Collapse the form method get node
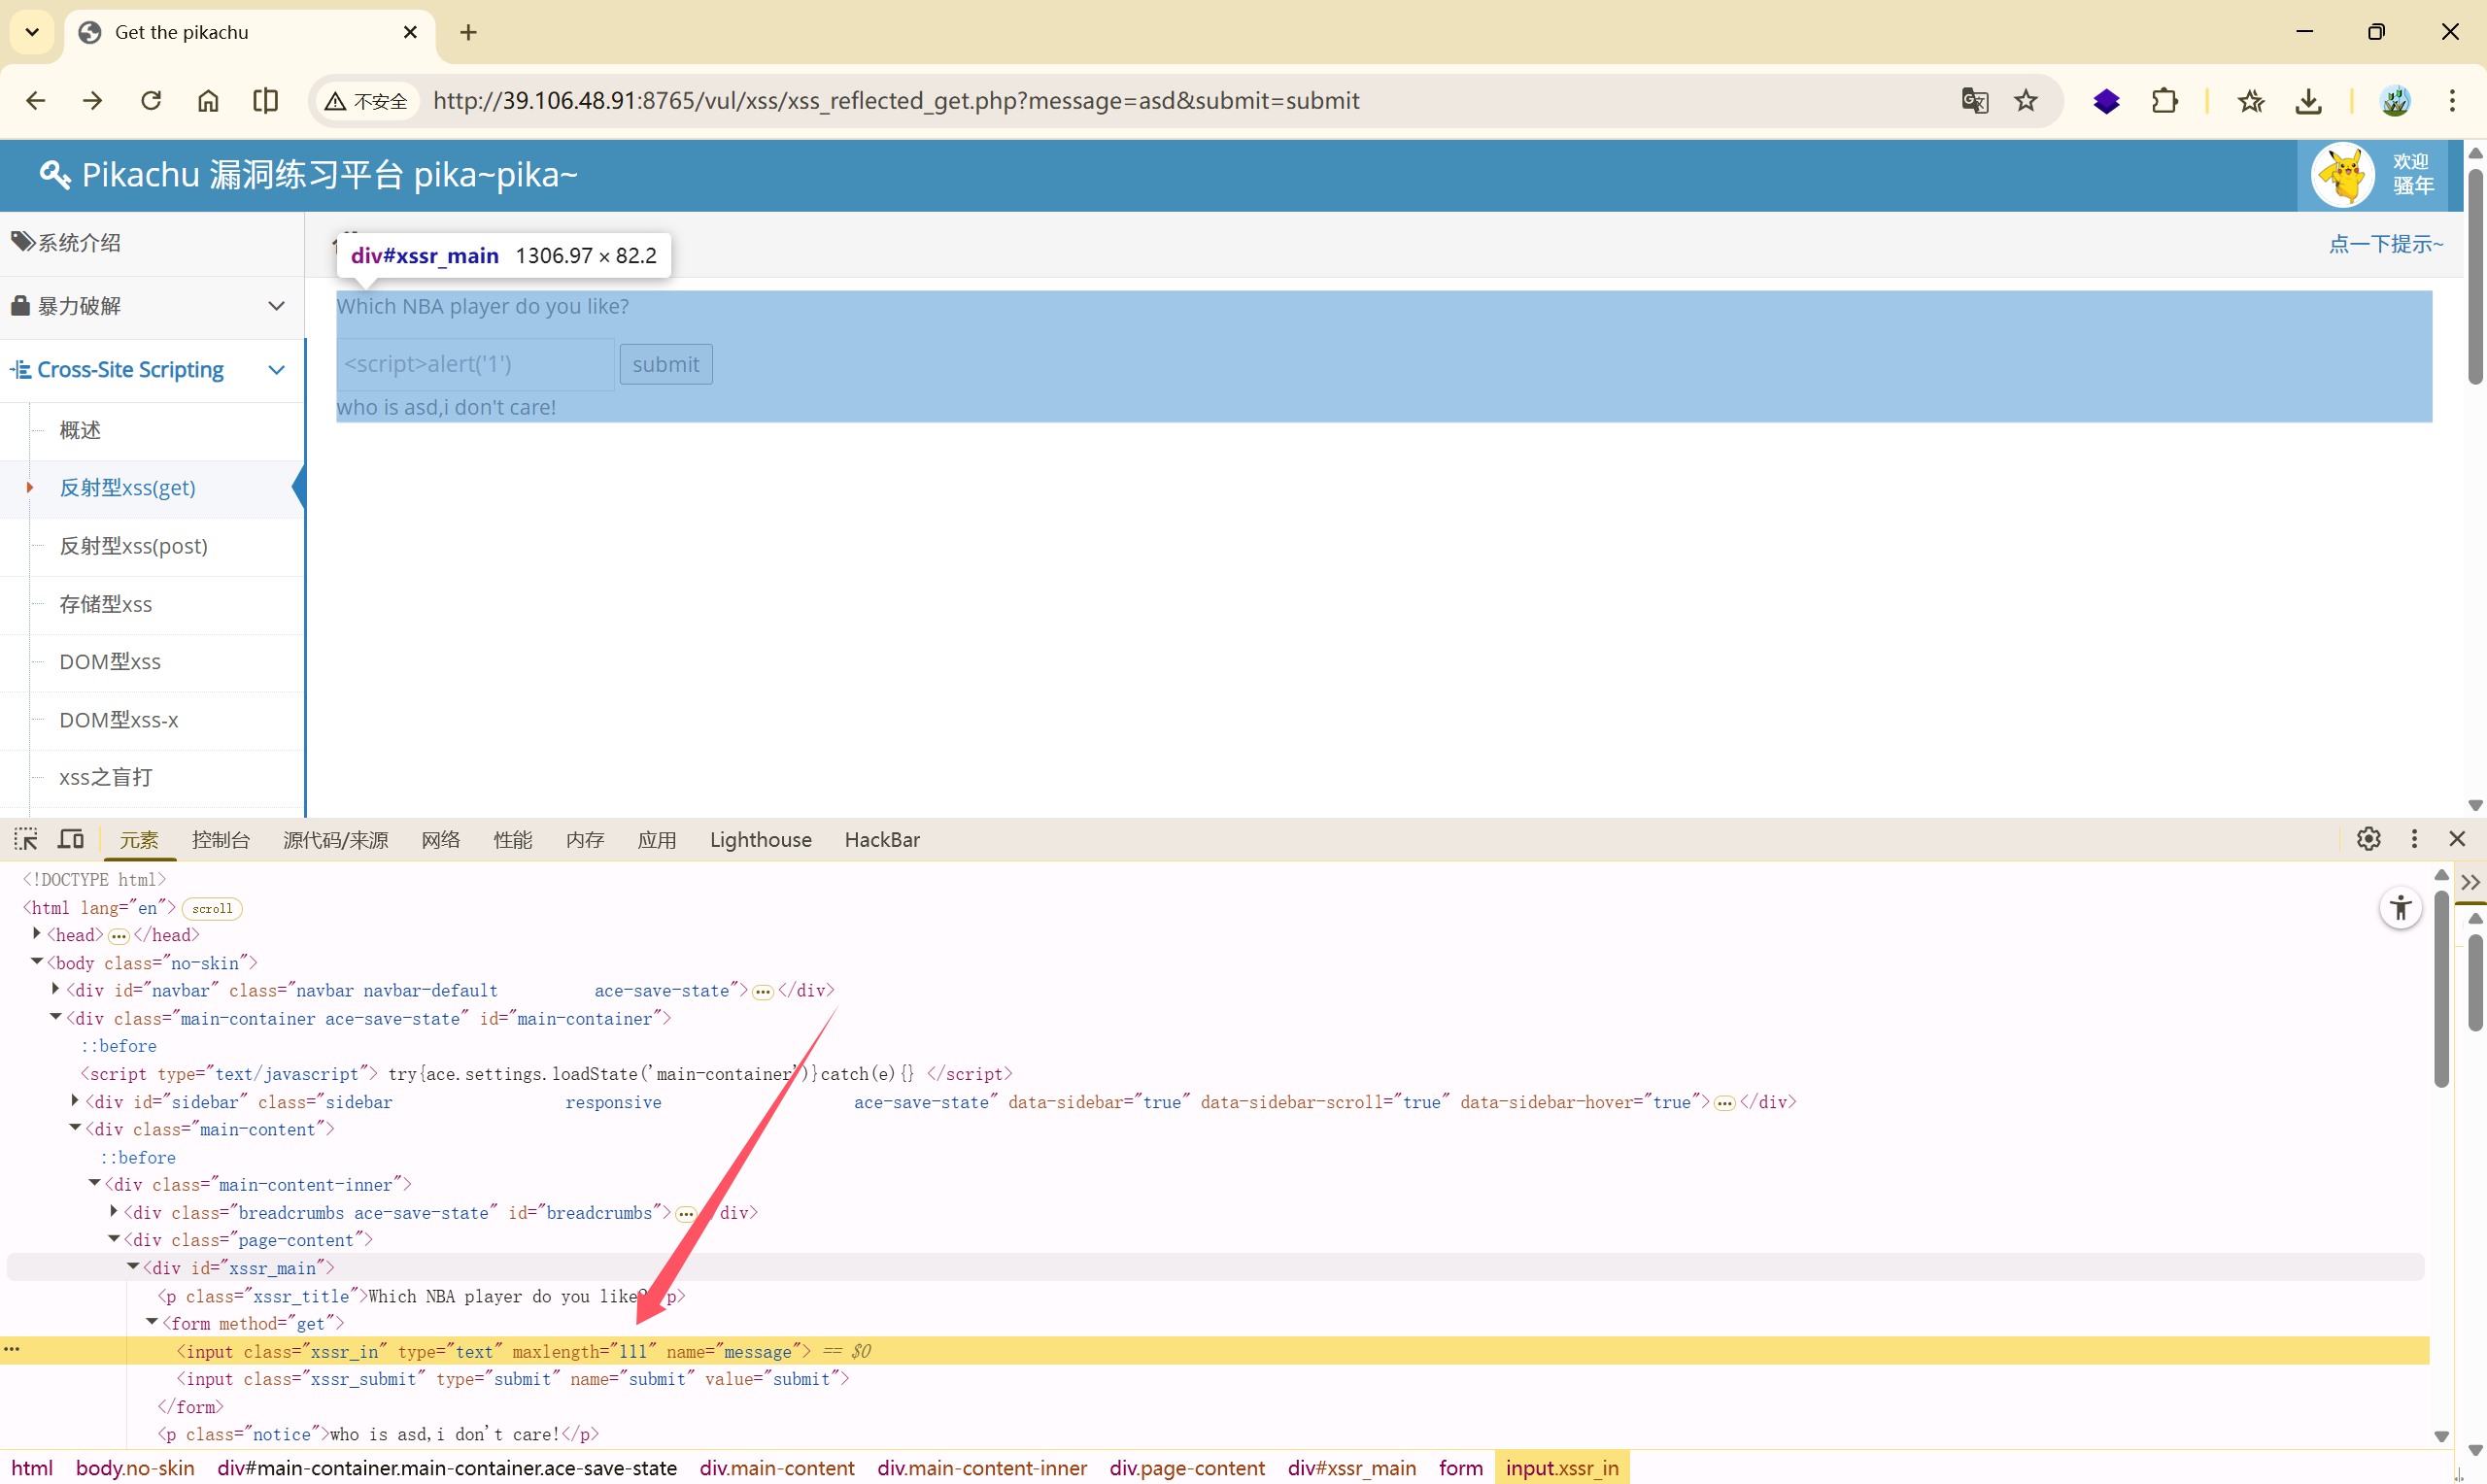Image resolution: width=2487 pixels, height=1484 pixels. pos(152,1323)
